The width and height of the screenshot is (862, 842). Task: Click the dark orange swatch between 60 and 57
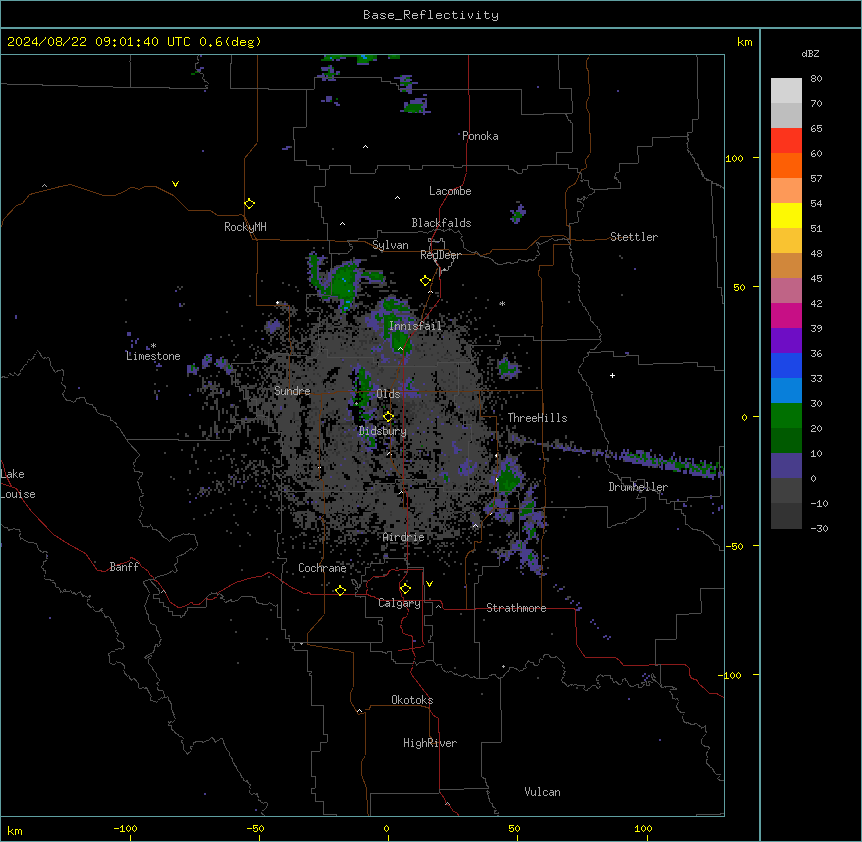pyautogui.click(x=786, y=165)
